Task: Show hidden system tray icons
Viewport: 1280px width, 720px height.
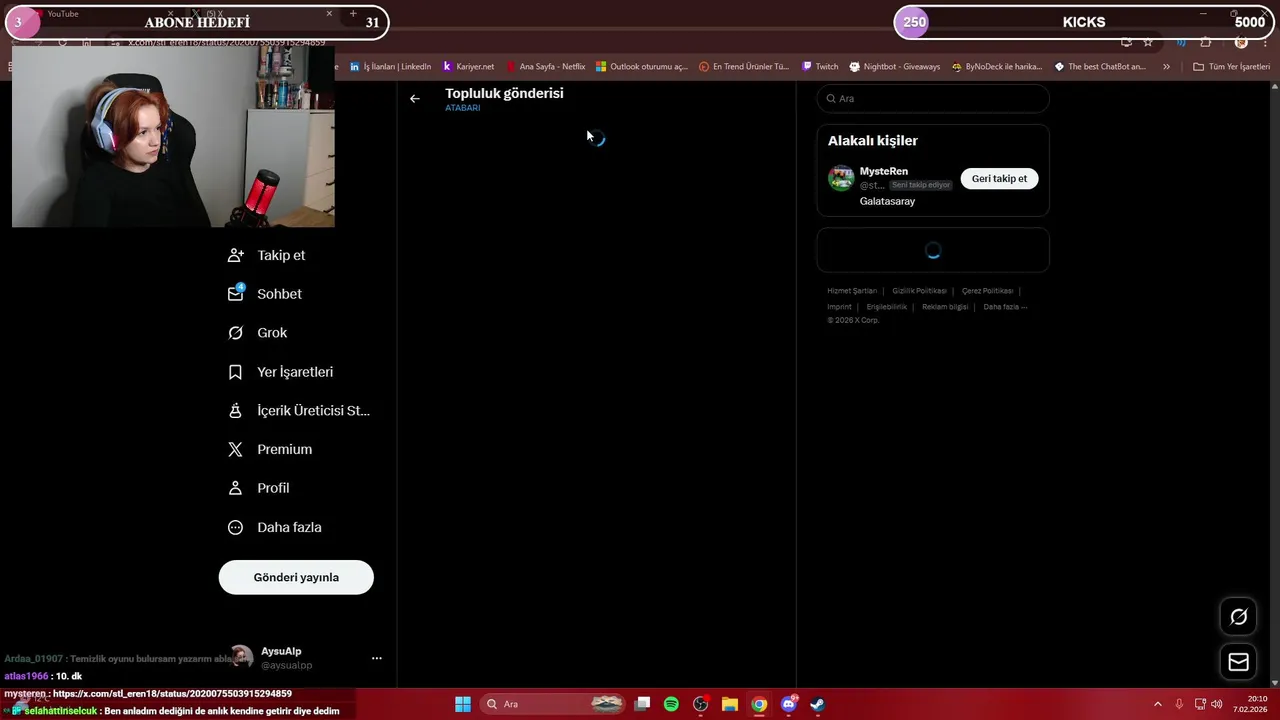Action: pyautogui.click(x=1158, y=704)
